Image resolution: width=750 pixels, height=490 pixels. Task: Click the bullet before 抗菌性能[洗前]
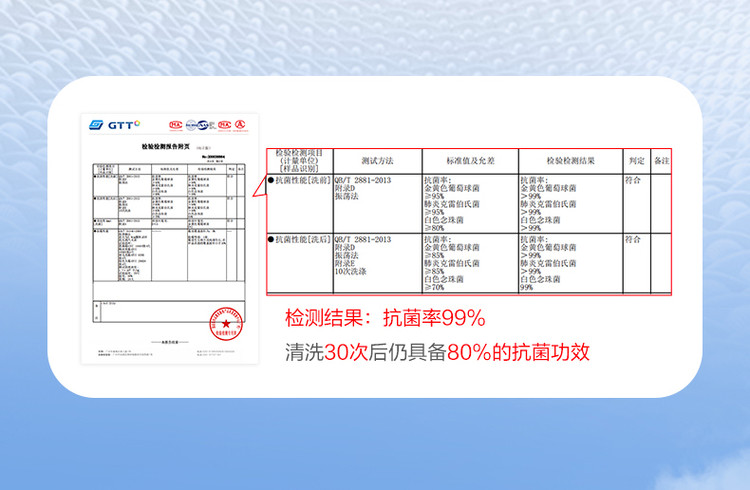point(270,181)
